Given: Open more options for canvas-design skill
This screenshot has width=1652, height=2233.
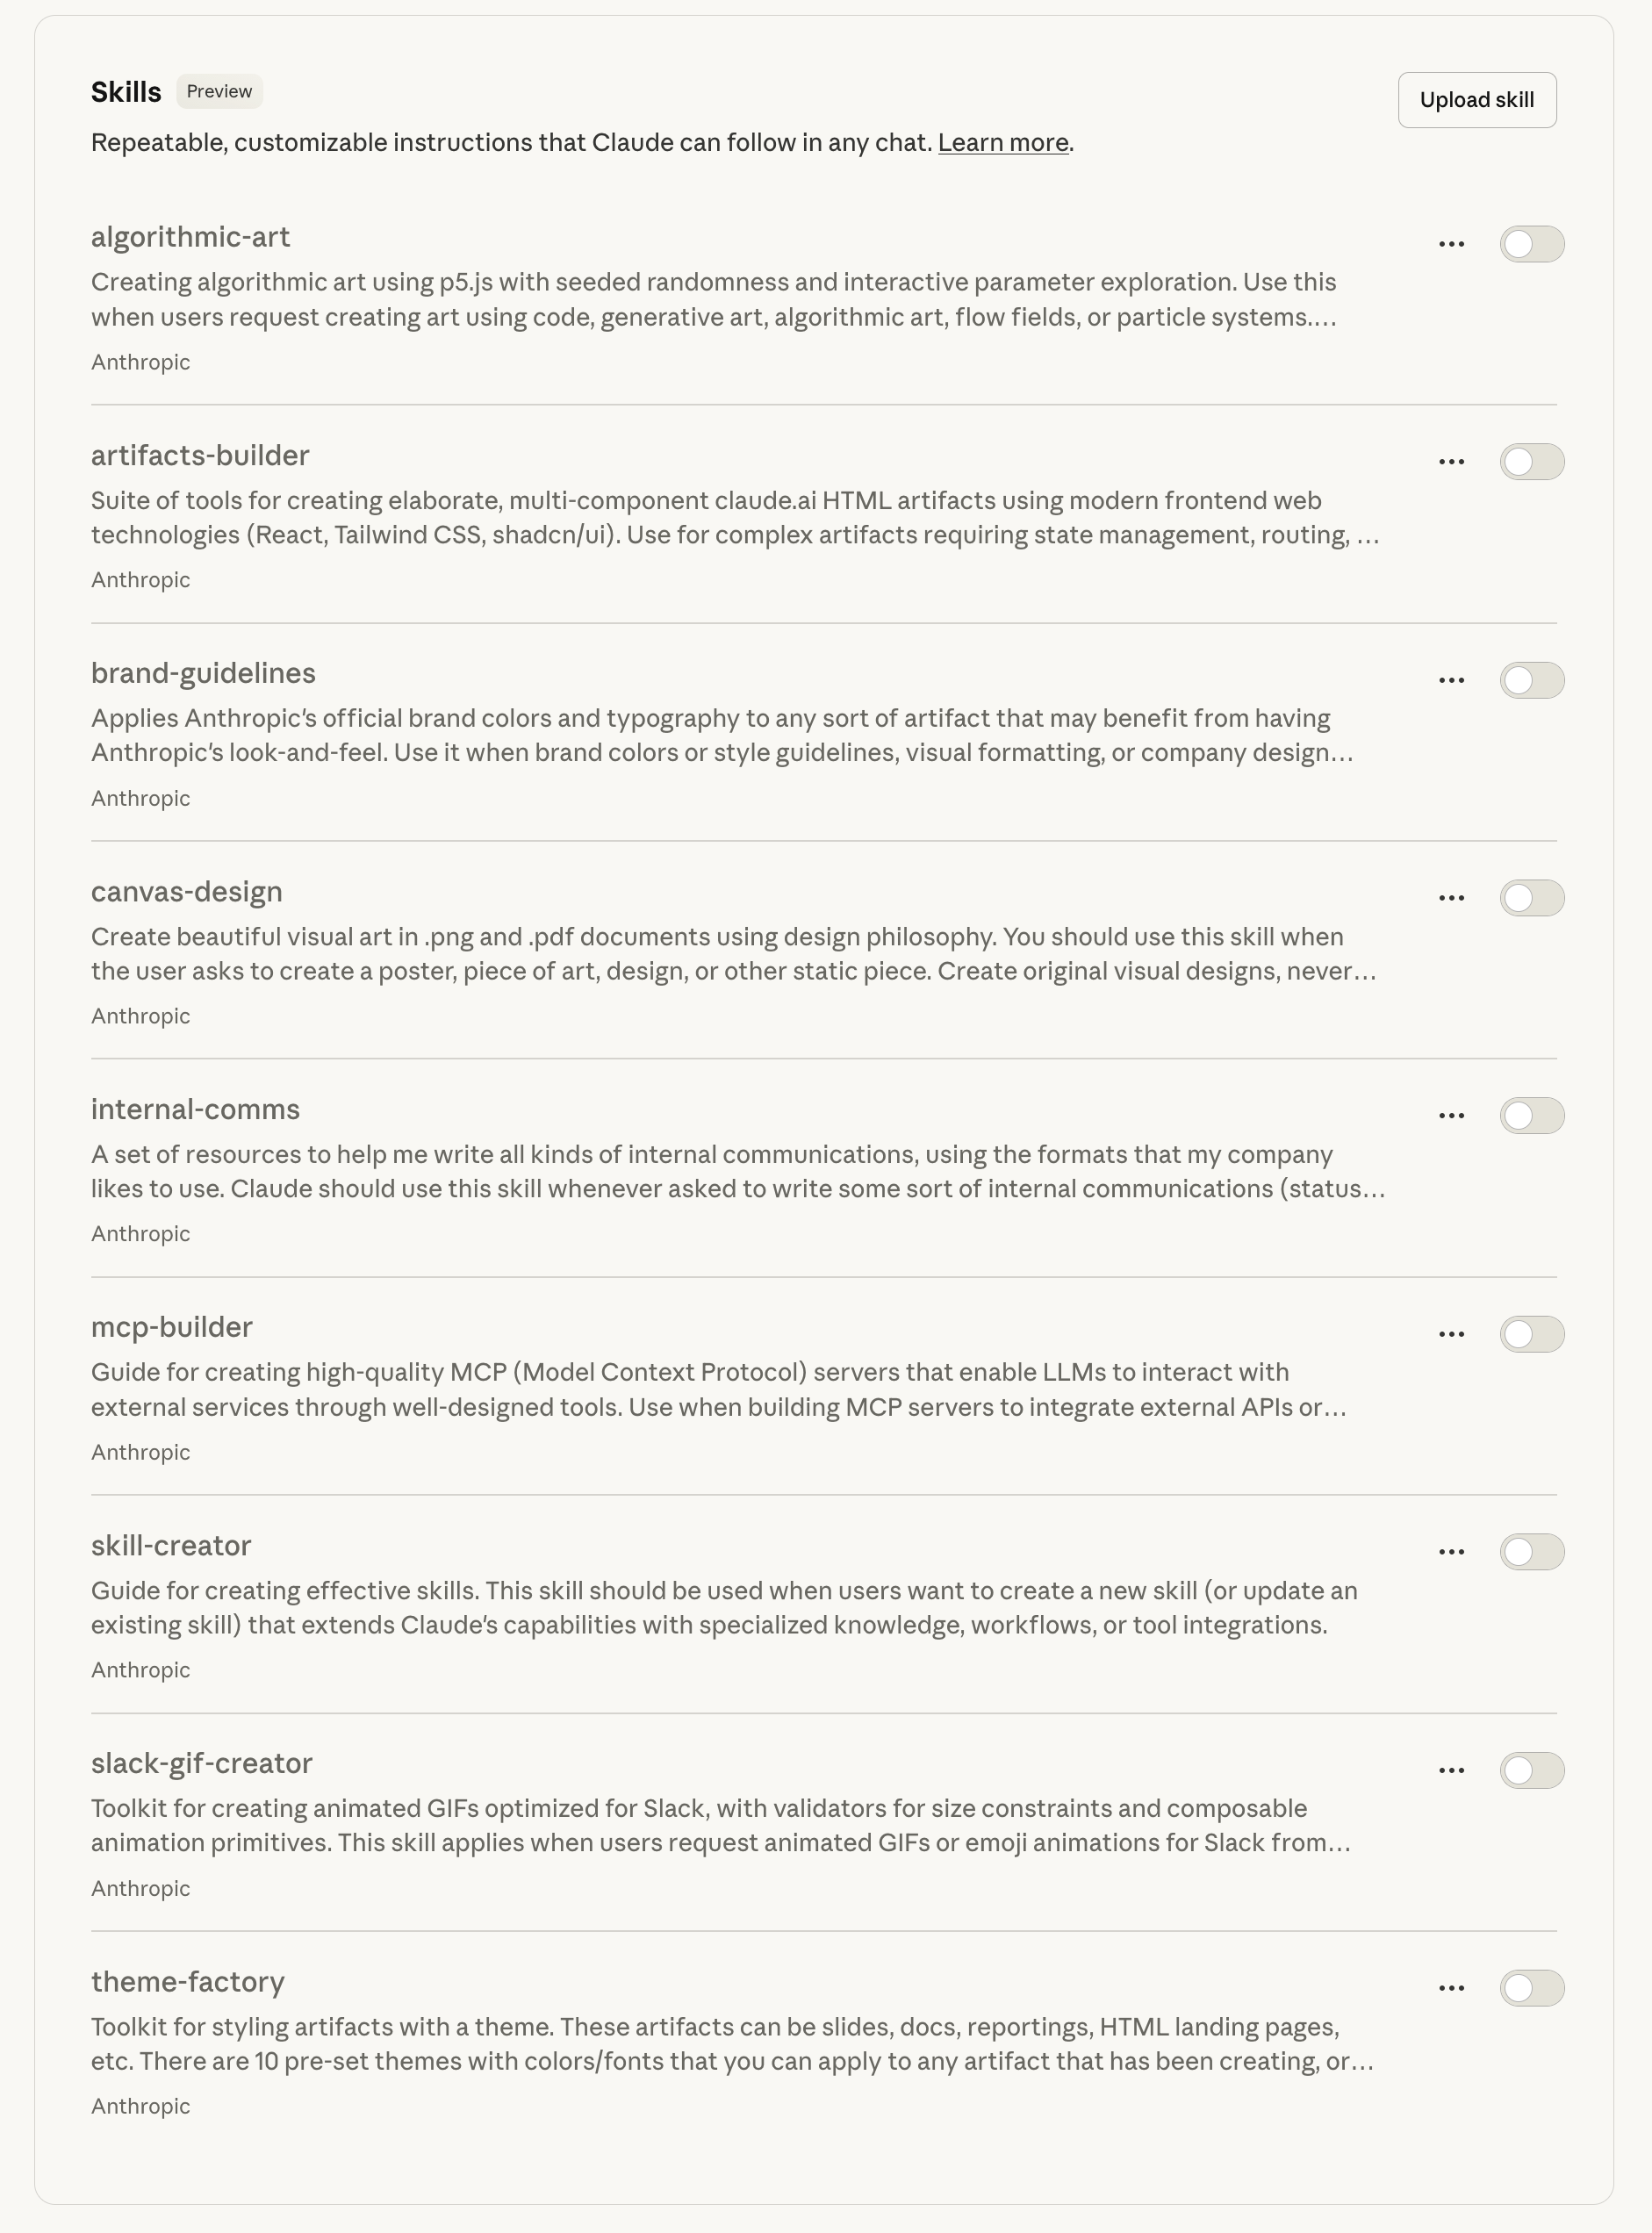Looking at the screenshot, I should click(1451, 898).
